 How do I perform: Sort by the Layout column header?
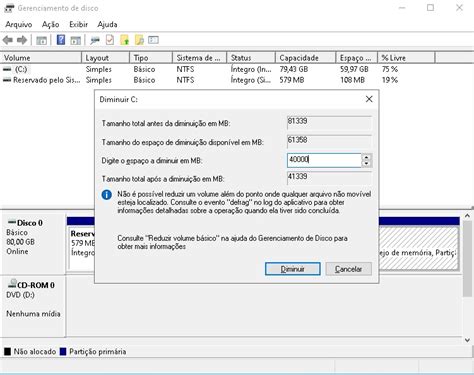click(105, 58)
